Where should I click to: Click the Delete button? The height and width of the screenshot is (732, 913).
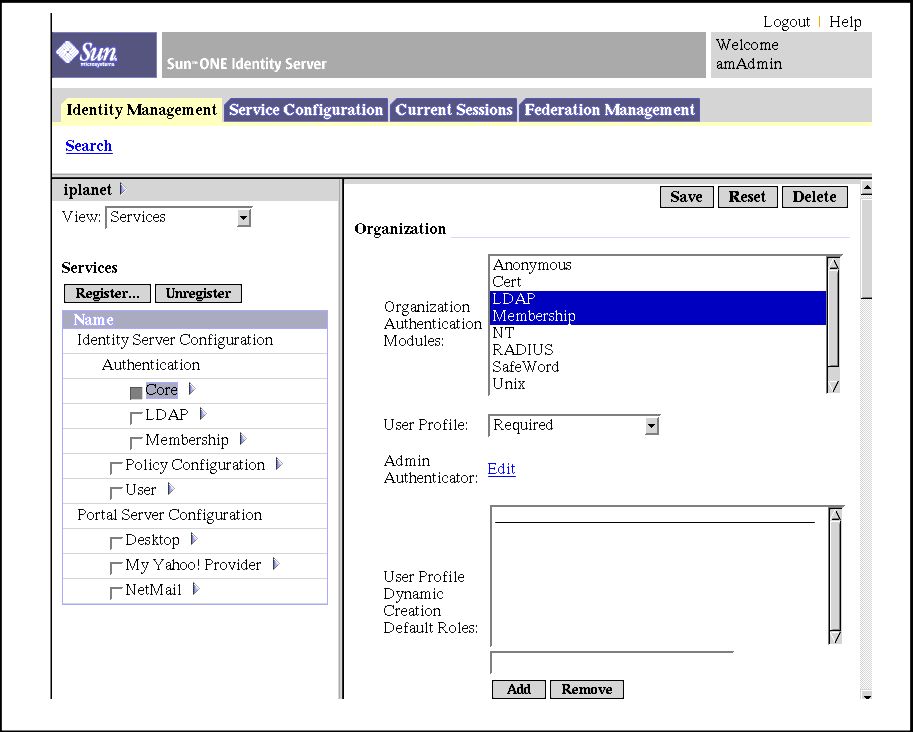[814, 197]
